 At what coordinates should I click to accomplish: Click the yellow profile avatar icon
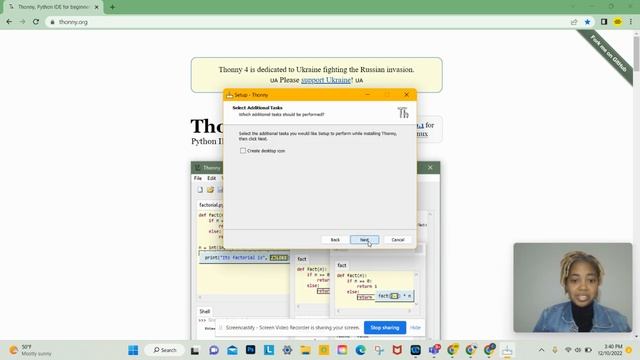[x=618, y=22]
